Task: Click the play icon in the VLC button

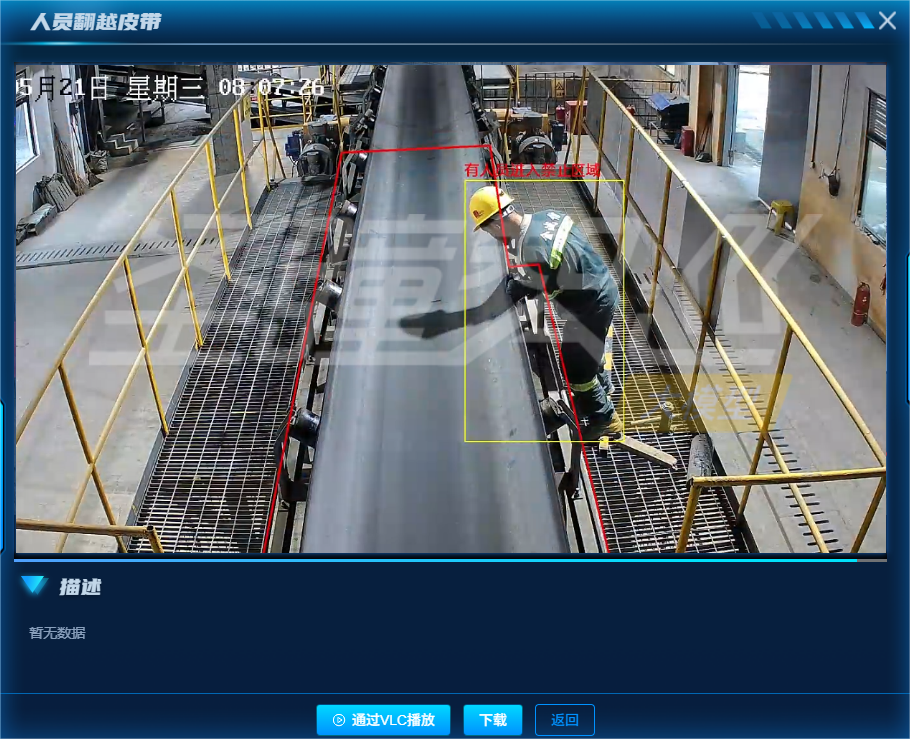Action: pos(339,720)
